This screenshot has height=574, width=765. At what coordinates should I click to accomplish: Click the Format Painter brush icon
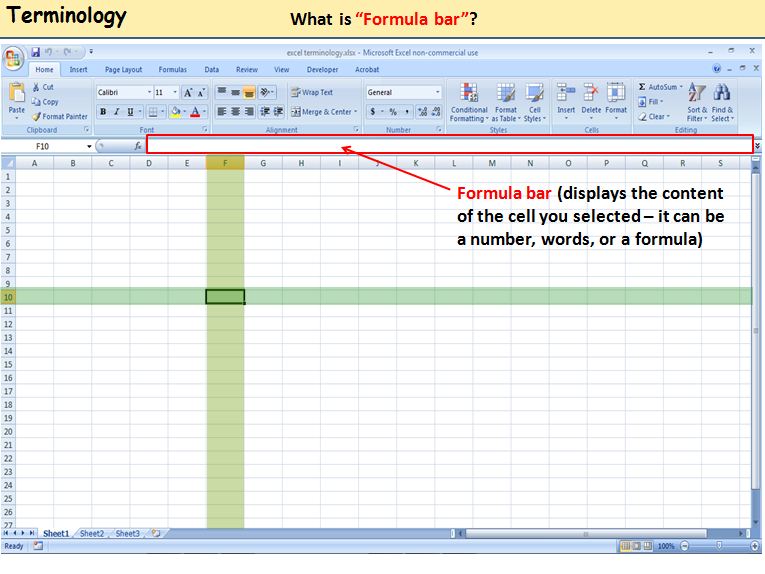pyautogui.click(x=36, y=117)
